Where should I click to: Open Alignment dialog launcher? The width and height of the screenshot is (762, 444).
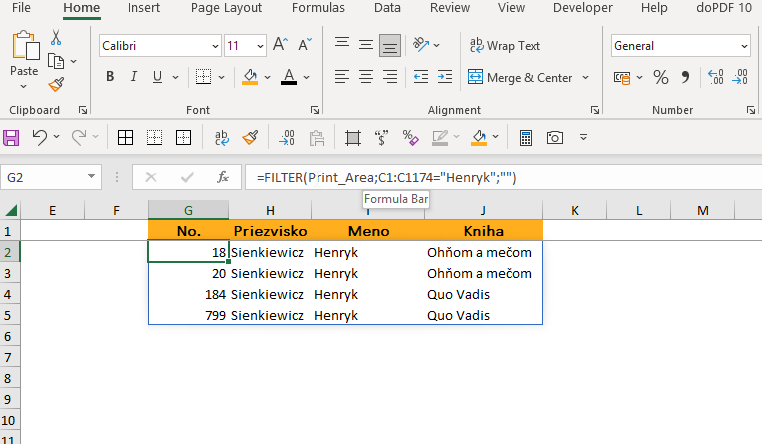coord(595,110)
